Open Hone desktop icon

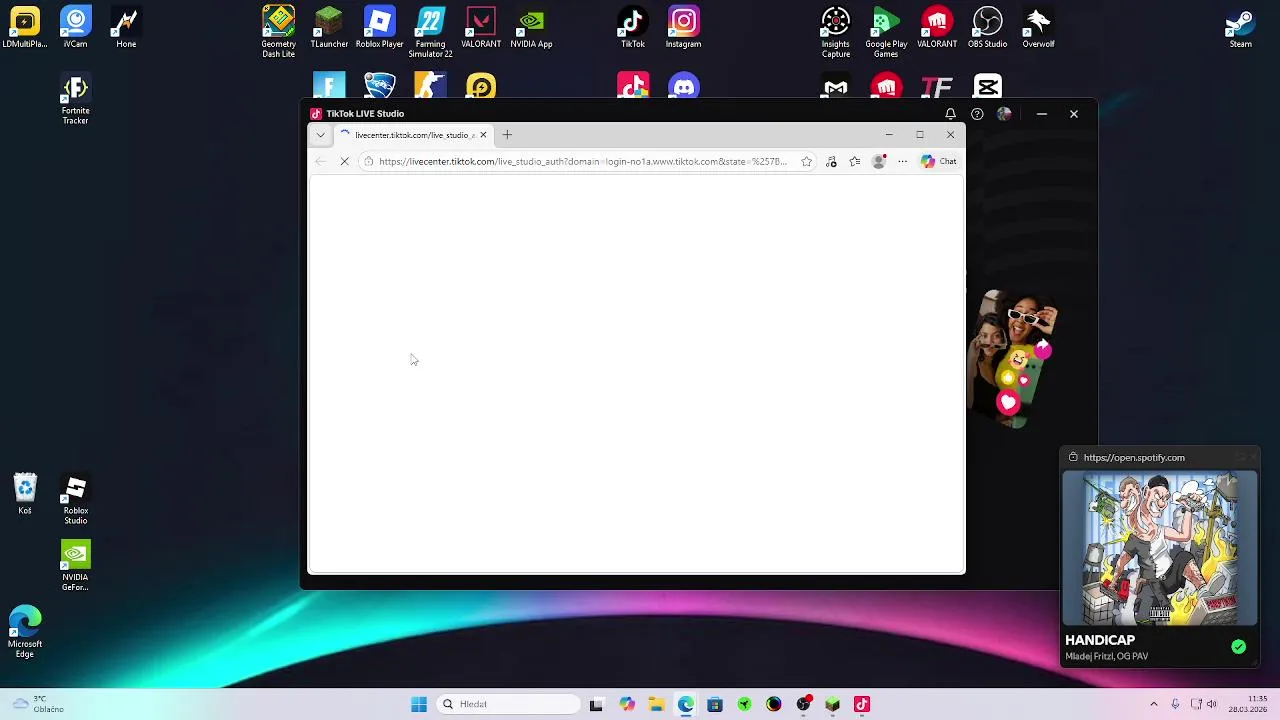point(126,28)
